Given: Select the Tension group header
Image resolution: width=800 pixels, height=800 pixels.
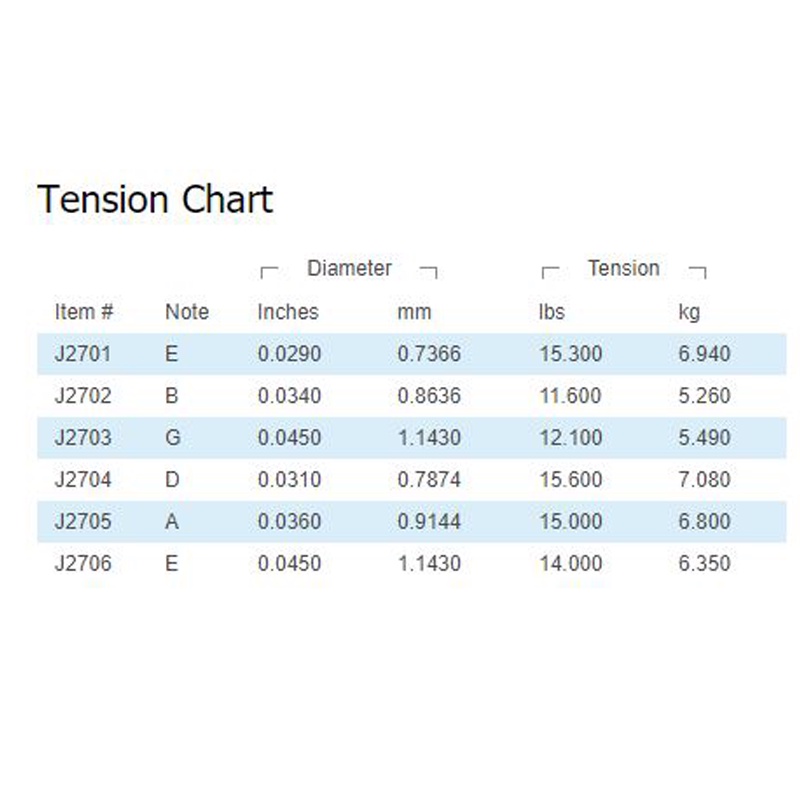Looking at the screenshot, I should (x=623, y=268).
